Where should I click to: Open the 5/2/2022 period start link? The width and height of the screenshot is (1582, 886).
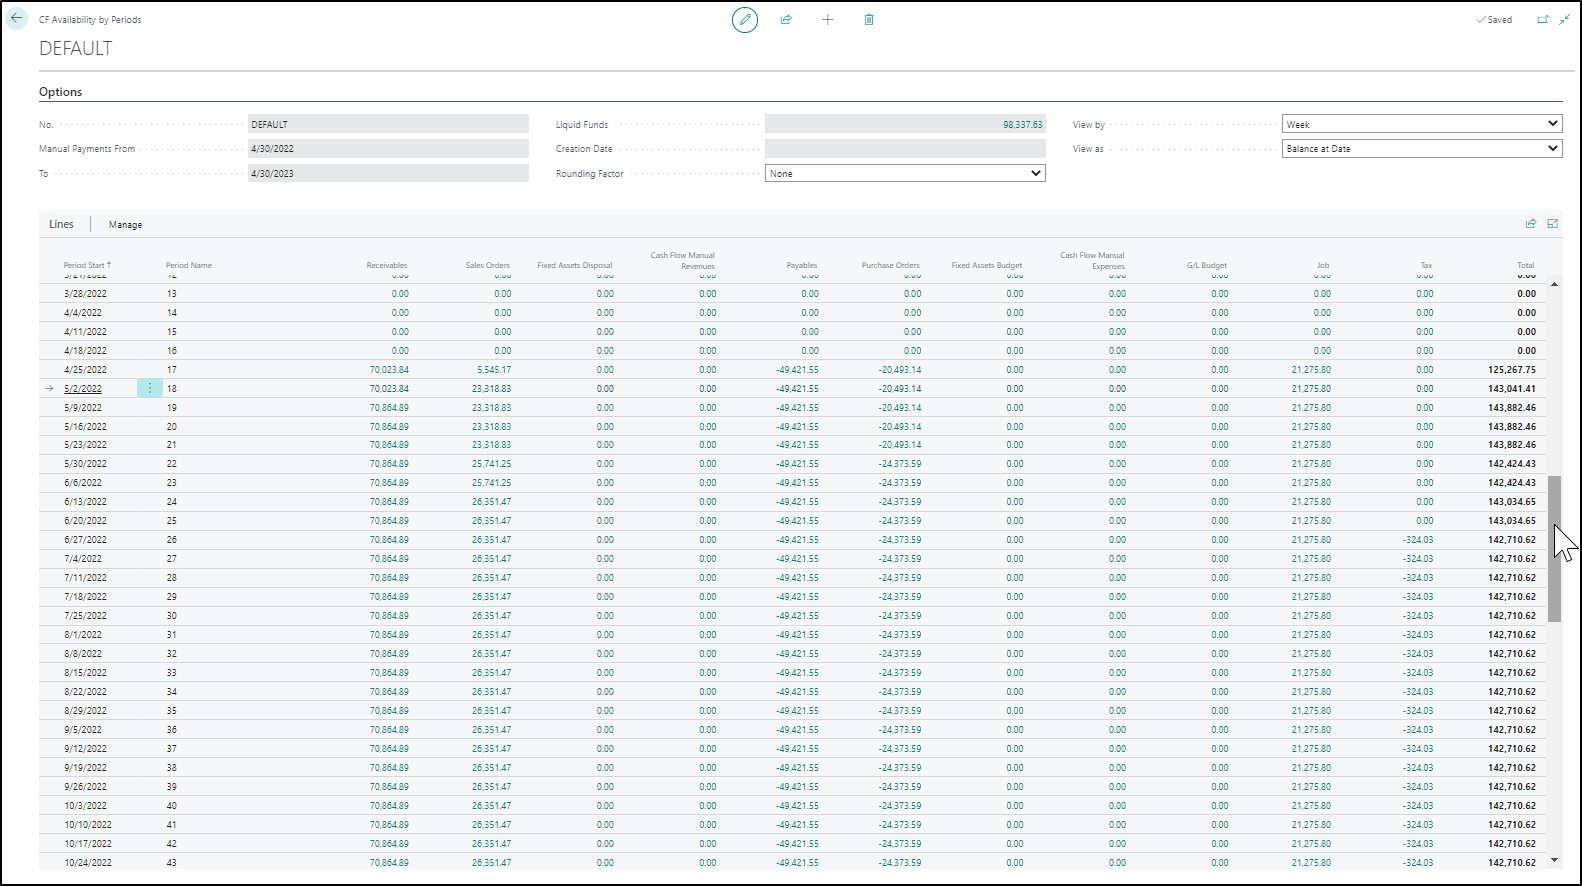click(83, 389)
